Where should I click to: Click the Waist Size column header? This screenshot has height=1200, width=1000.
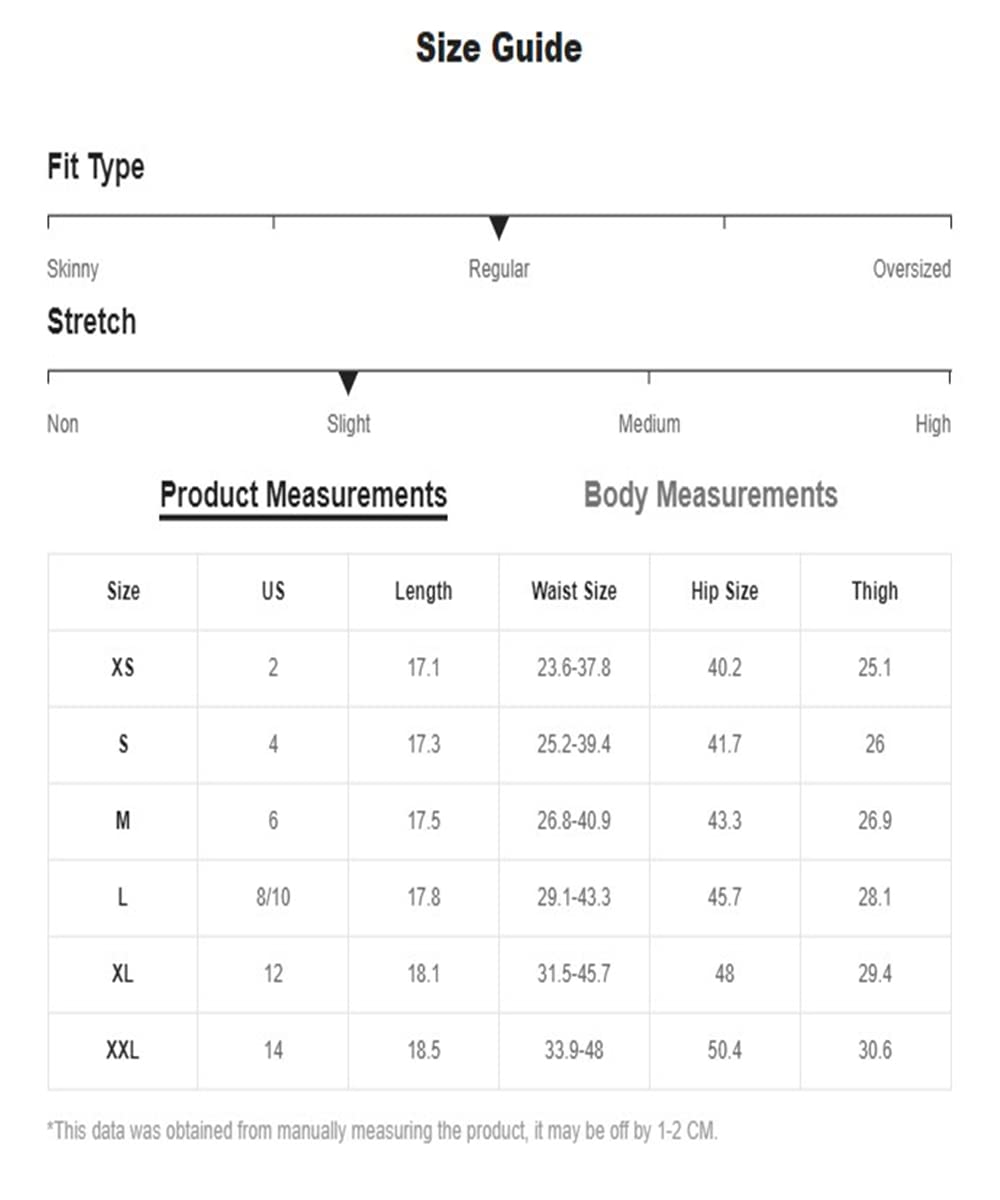tap(574, 591)
